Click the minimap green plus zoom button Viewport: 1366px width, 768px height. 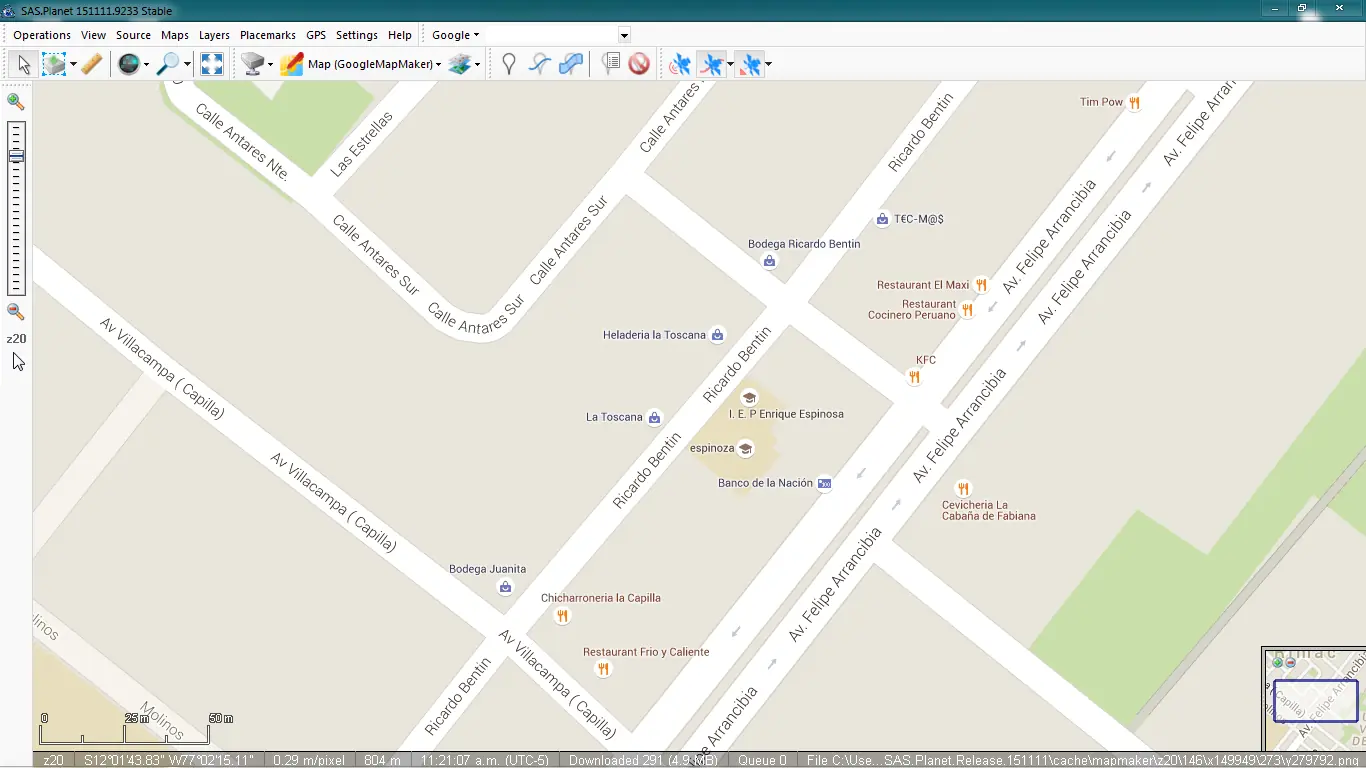click(x=1277, y=662)
